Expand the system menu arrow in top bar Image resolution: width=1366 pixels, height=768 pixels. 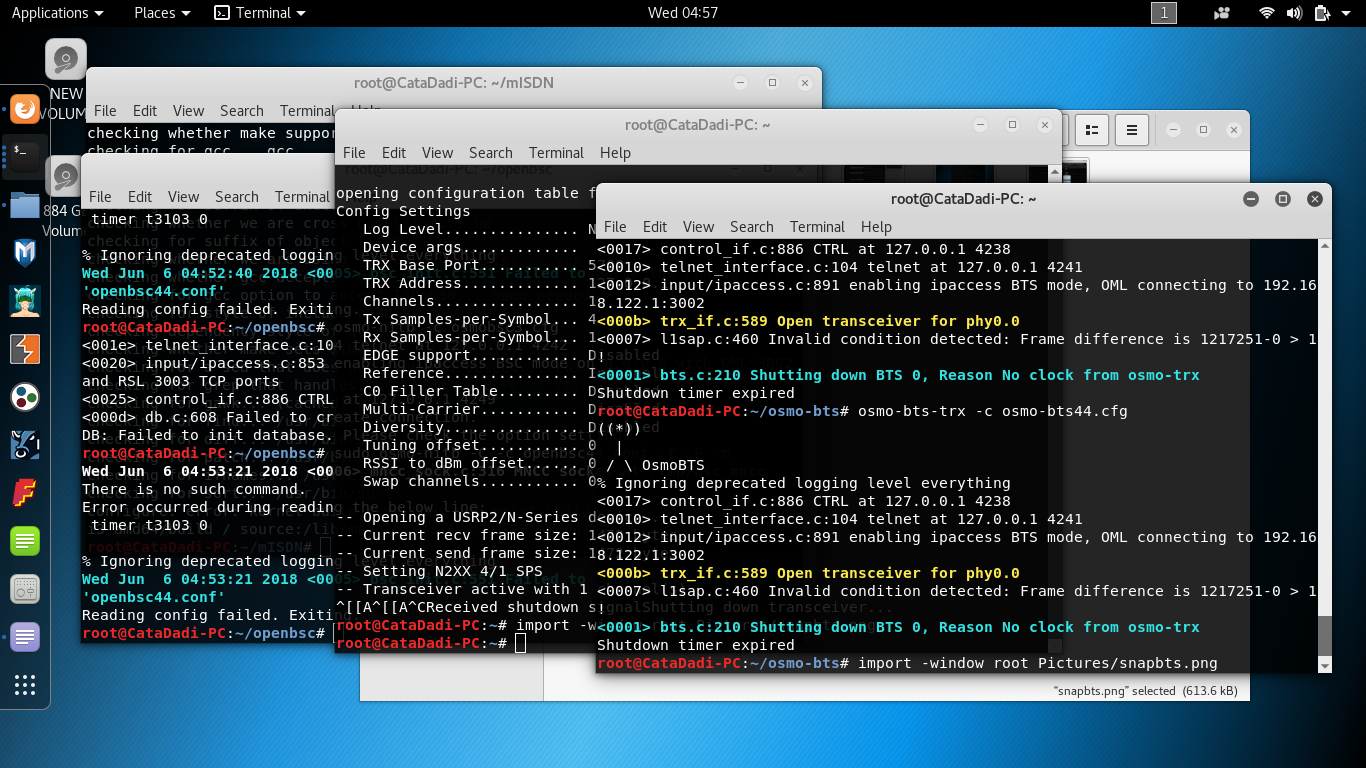(x=1346, y=13)
